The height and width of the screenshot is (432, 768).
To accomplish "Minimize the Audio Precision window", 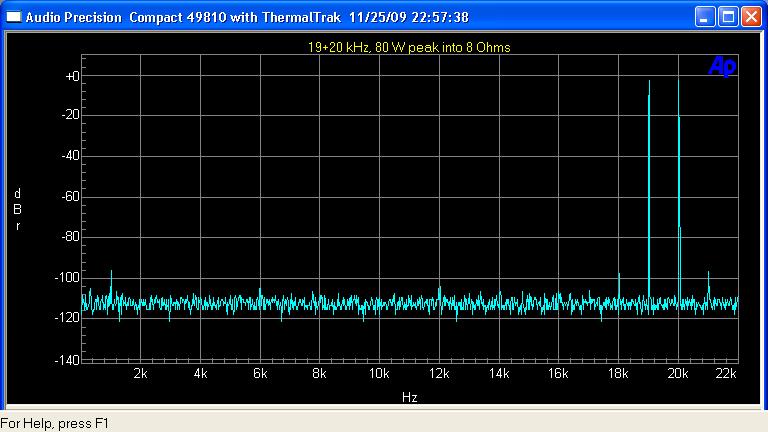I will click(707, 17).
